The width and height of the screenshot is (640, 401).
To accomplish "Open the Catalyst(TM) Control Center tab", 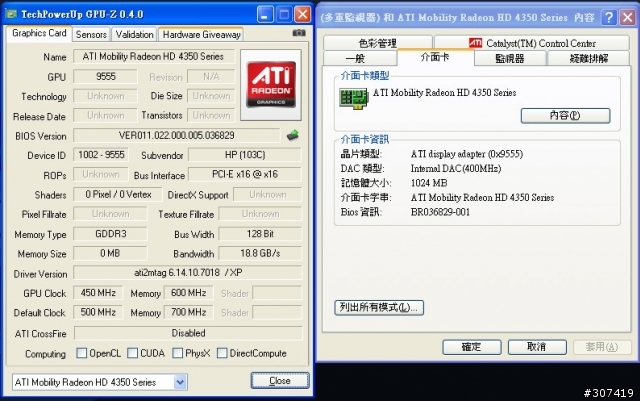I will (x=532, y=43).
